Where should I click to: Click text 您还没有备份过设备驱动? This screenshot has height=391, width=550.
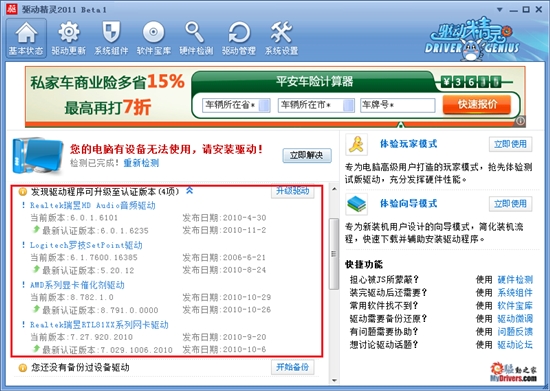(80, 368)
